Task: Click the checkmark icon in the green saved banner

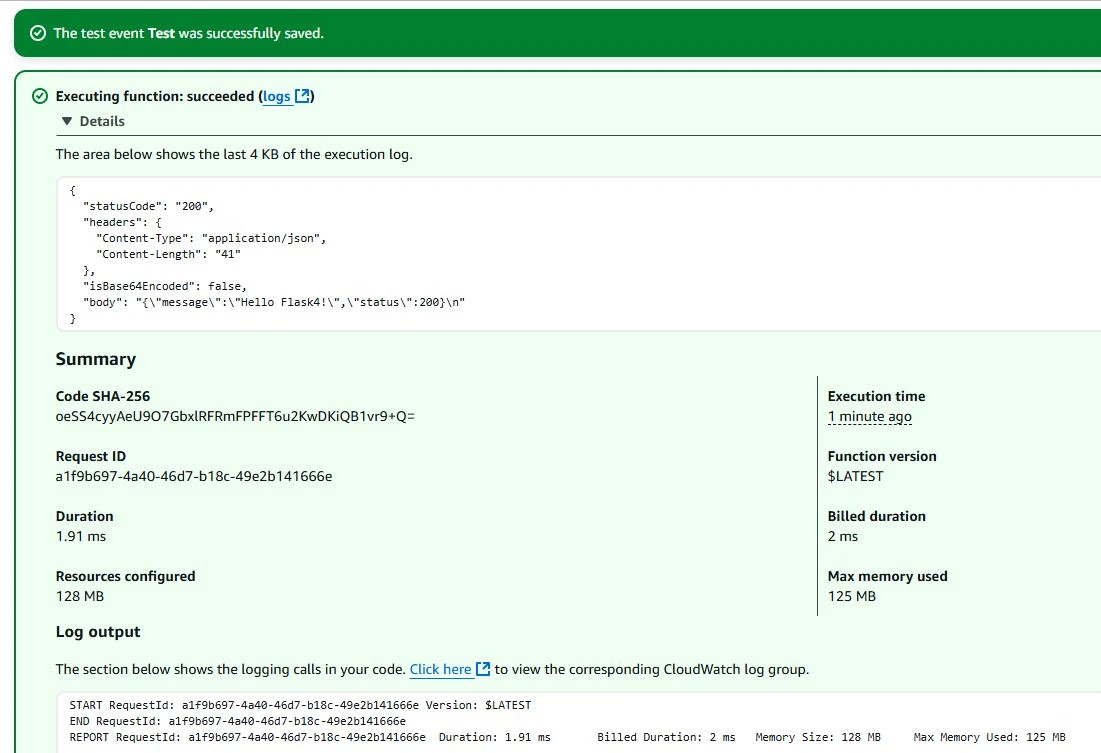Action: coord(38,33)
